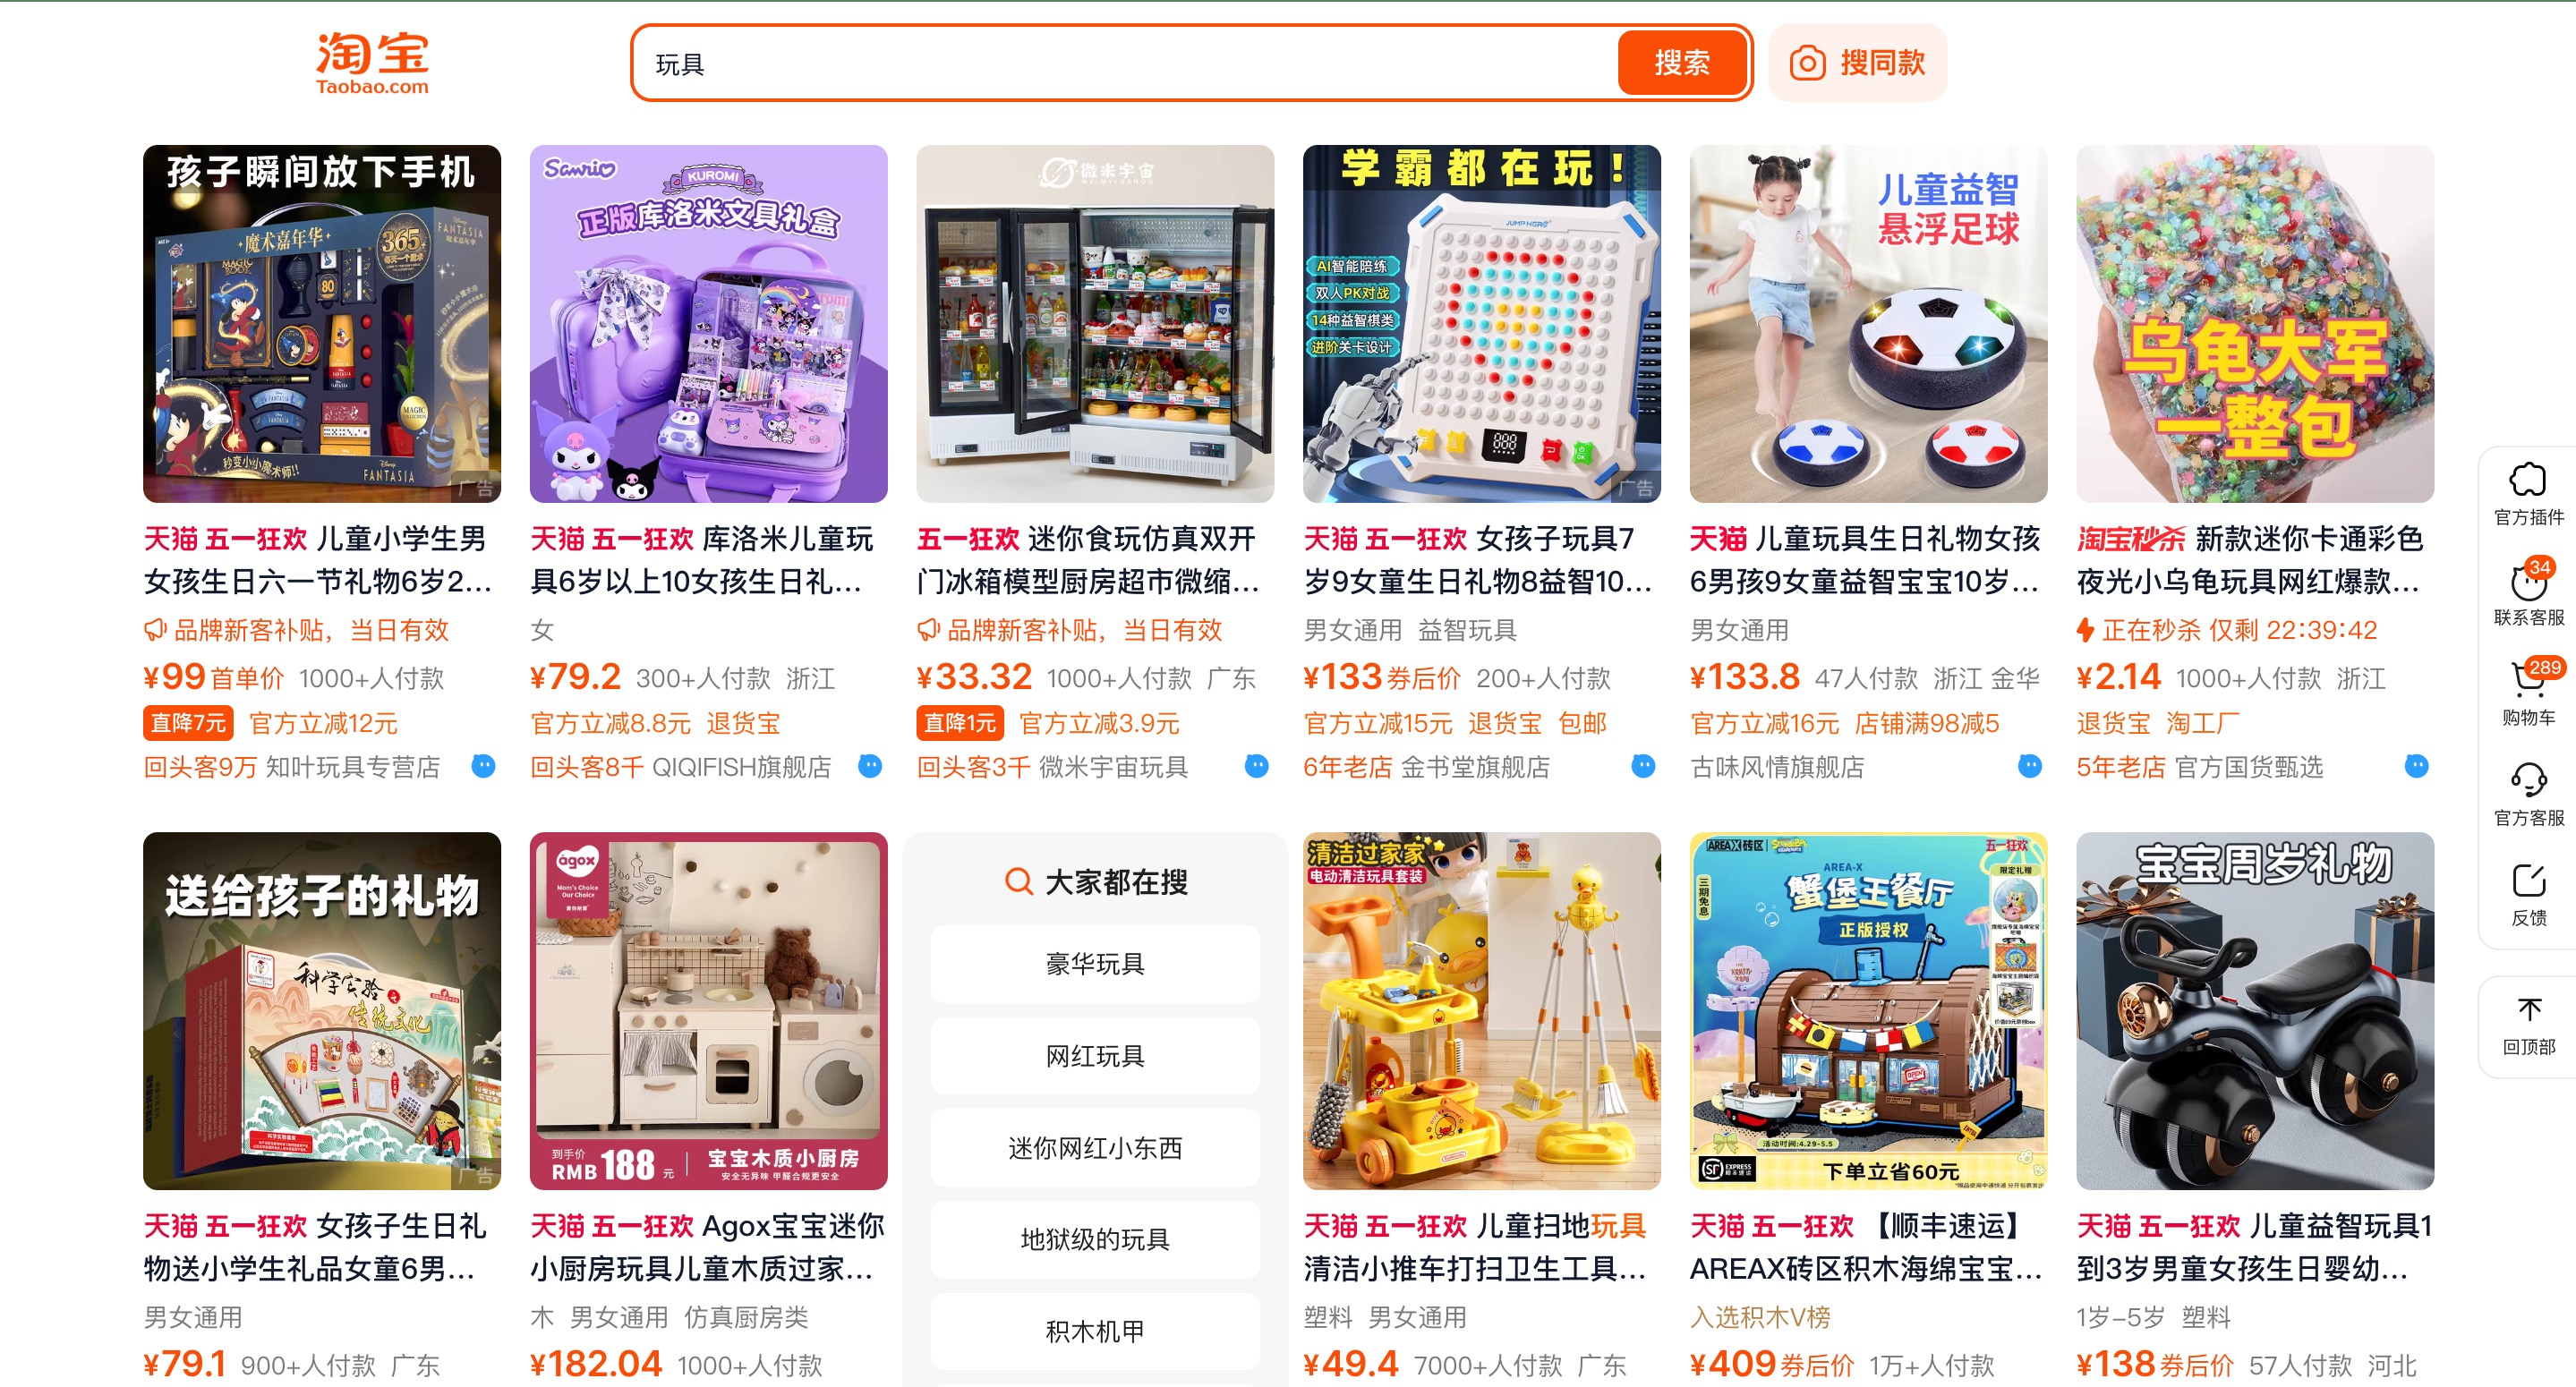Viewport: 2576px width, 1387px height.
Task: Open the 购物车 shopping cart icon
Action: 2527,680
